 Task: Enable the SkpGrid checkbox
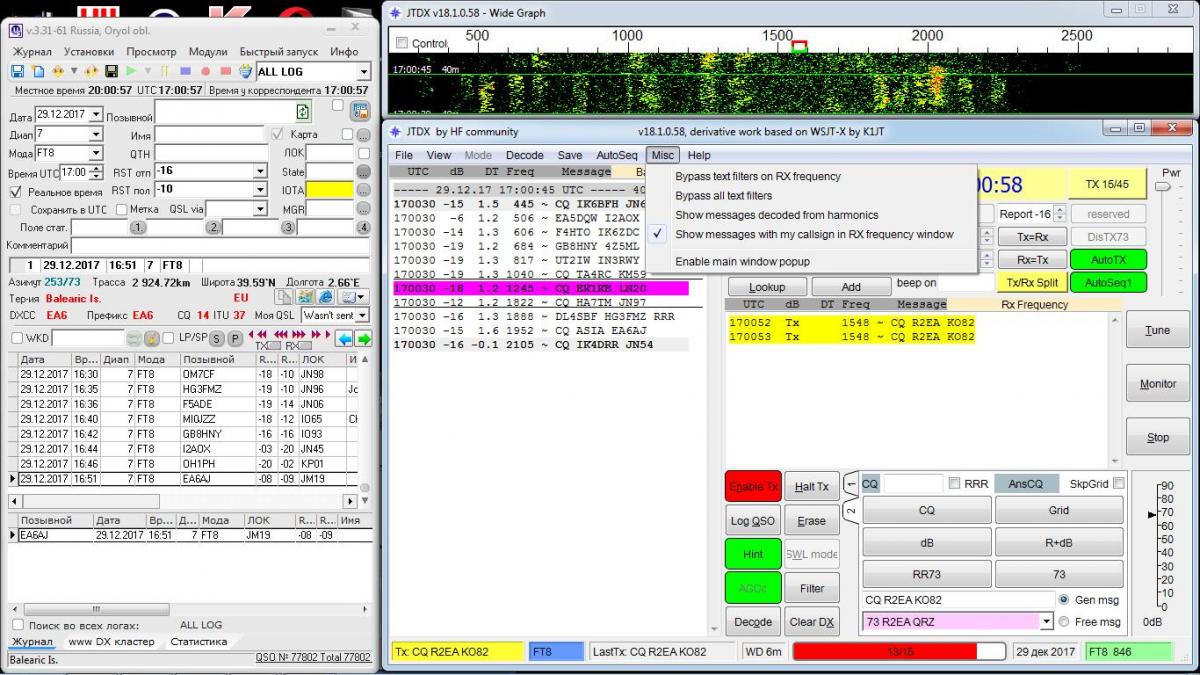point(1119,484)
